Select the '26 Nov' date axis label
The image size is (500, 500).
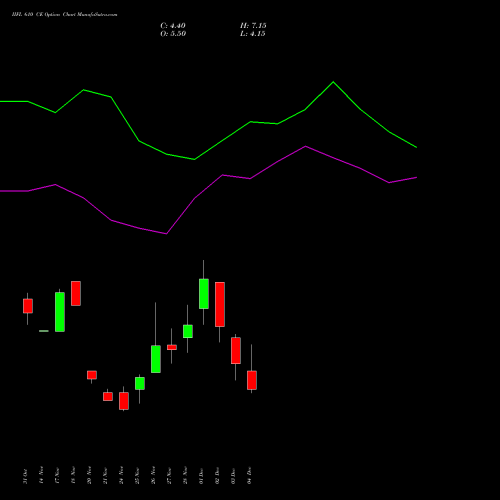[x=153, y=475]
